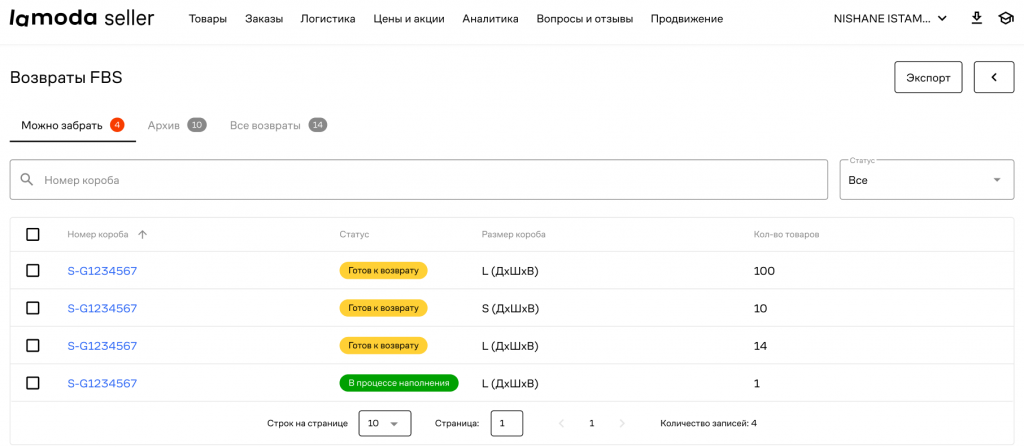Expand the NISHANE ISTAM account menu

(890, 18)
